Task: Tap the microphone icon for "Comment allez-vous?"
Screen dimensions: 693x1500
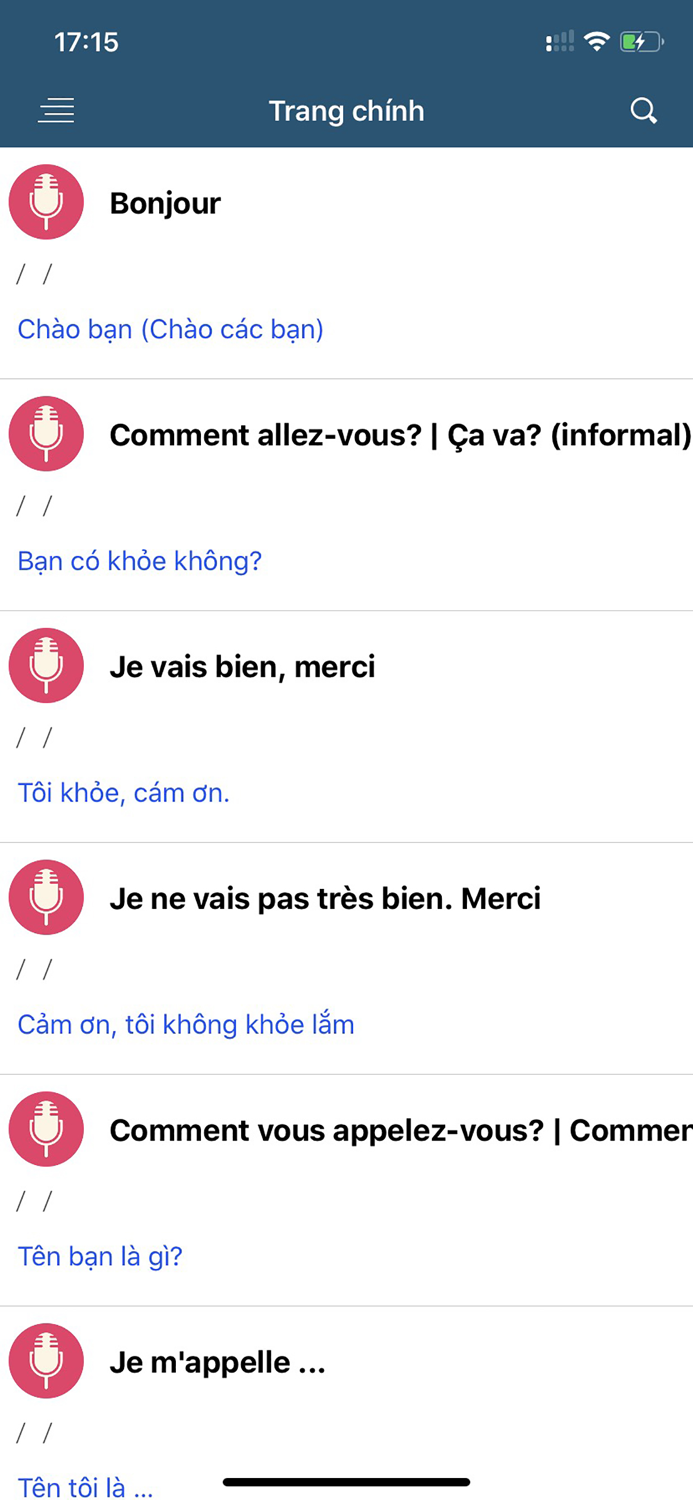Action: pyautogui.click(x=46, y=434)
